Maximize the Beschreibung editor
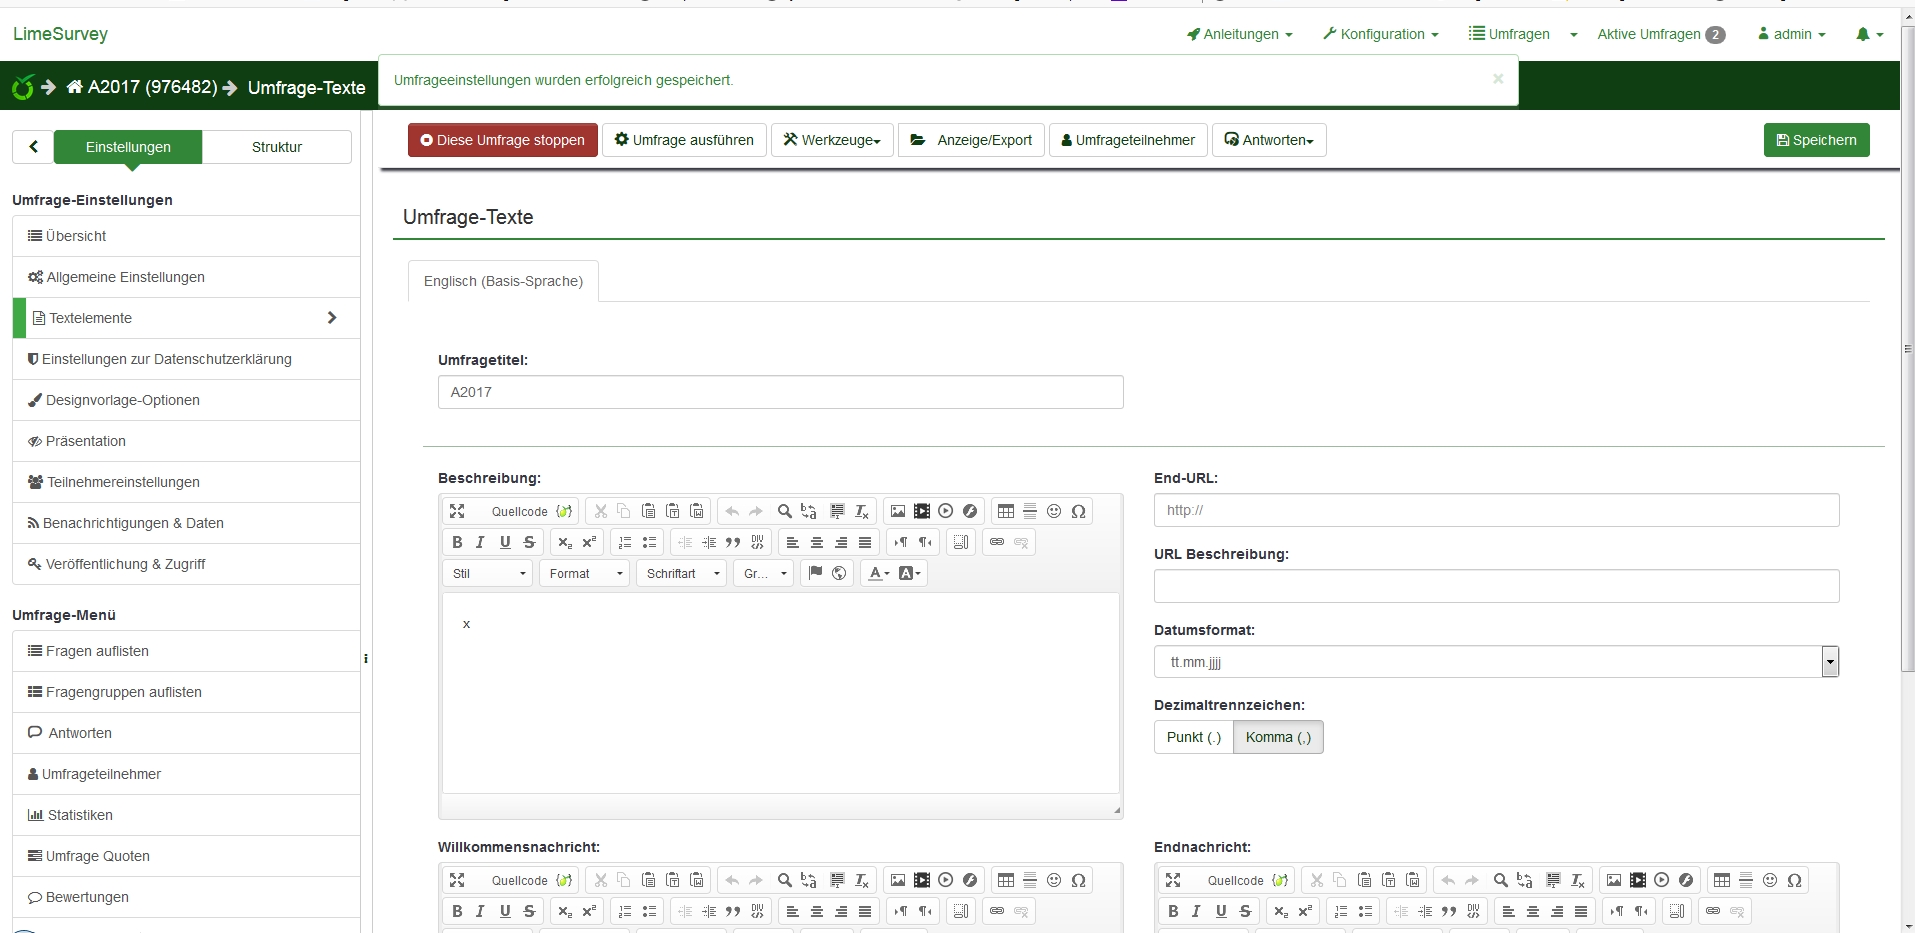Image resolution: width=1915 pixels, height=933 pixels. coord(457,511)
